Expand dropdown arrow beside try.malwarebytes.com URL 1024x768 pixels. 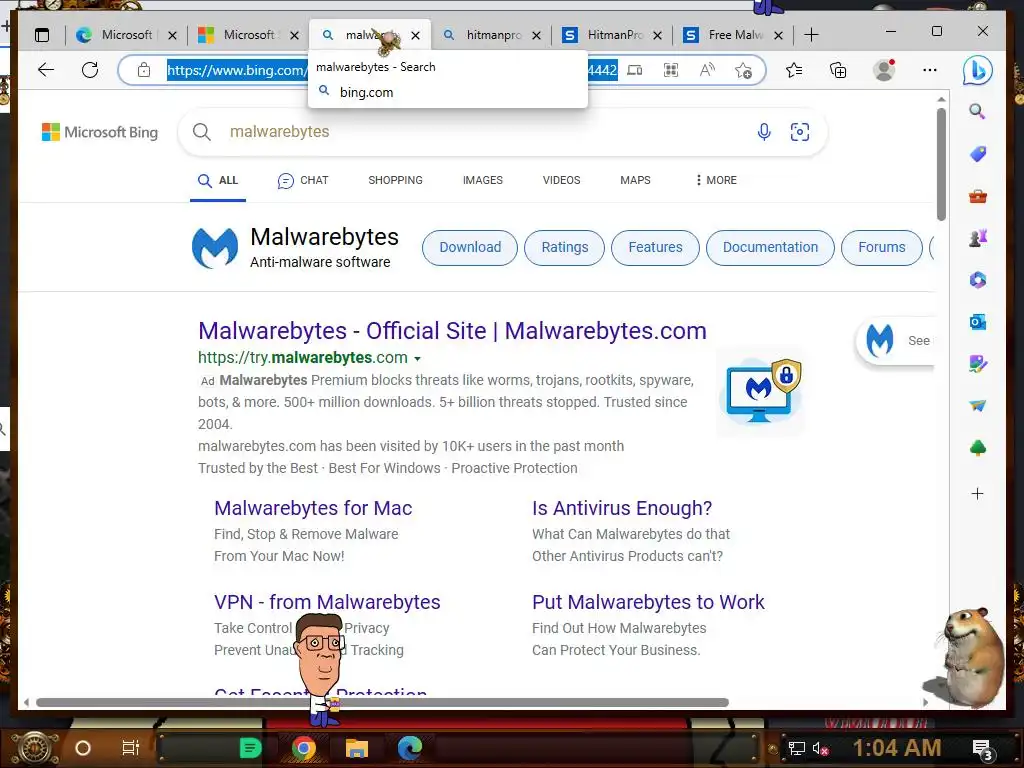417,359
